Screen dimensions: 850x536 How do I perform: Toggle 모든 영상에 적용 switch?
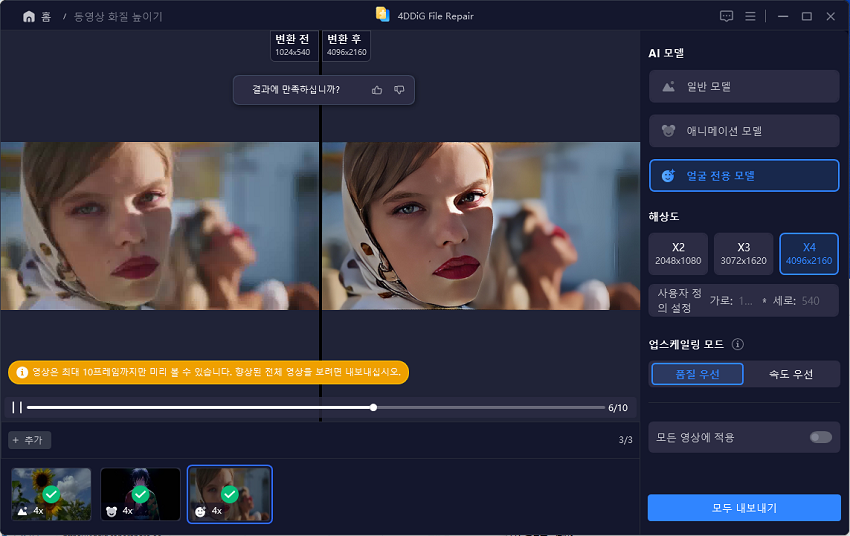821,437
